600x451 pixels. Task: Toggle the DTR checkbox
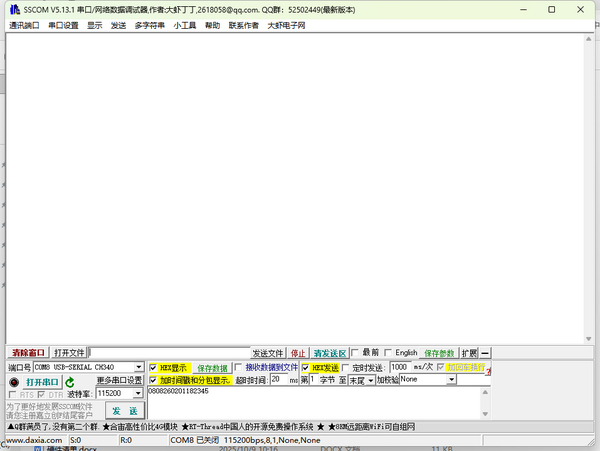pos(41,394)
